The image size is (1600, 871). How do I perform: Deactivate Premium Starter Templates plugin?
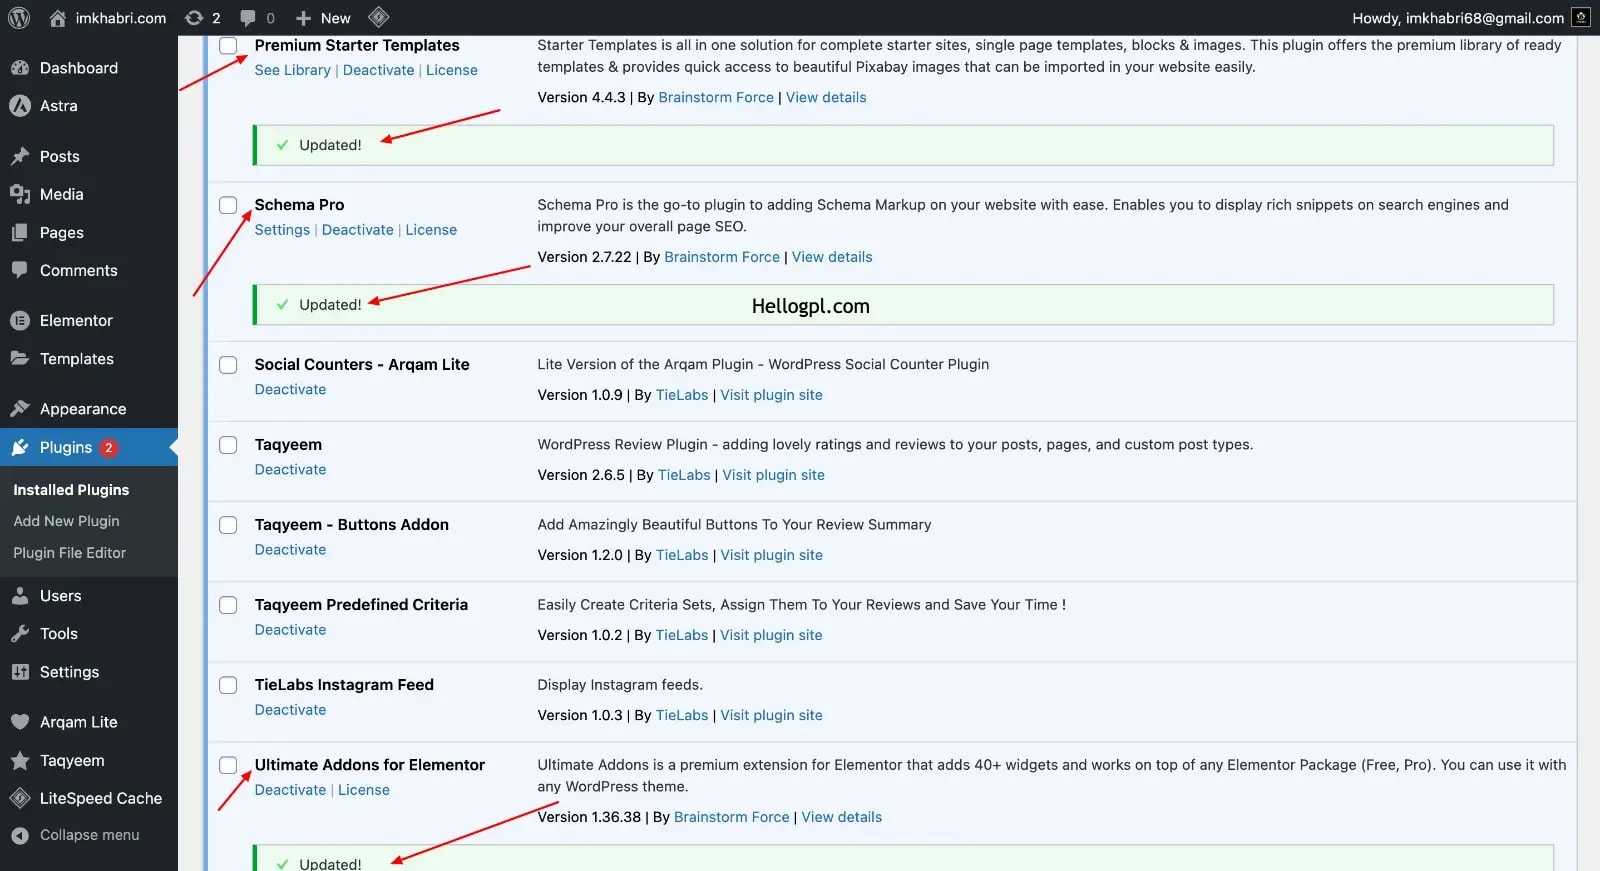coord(378,70)
